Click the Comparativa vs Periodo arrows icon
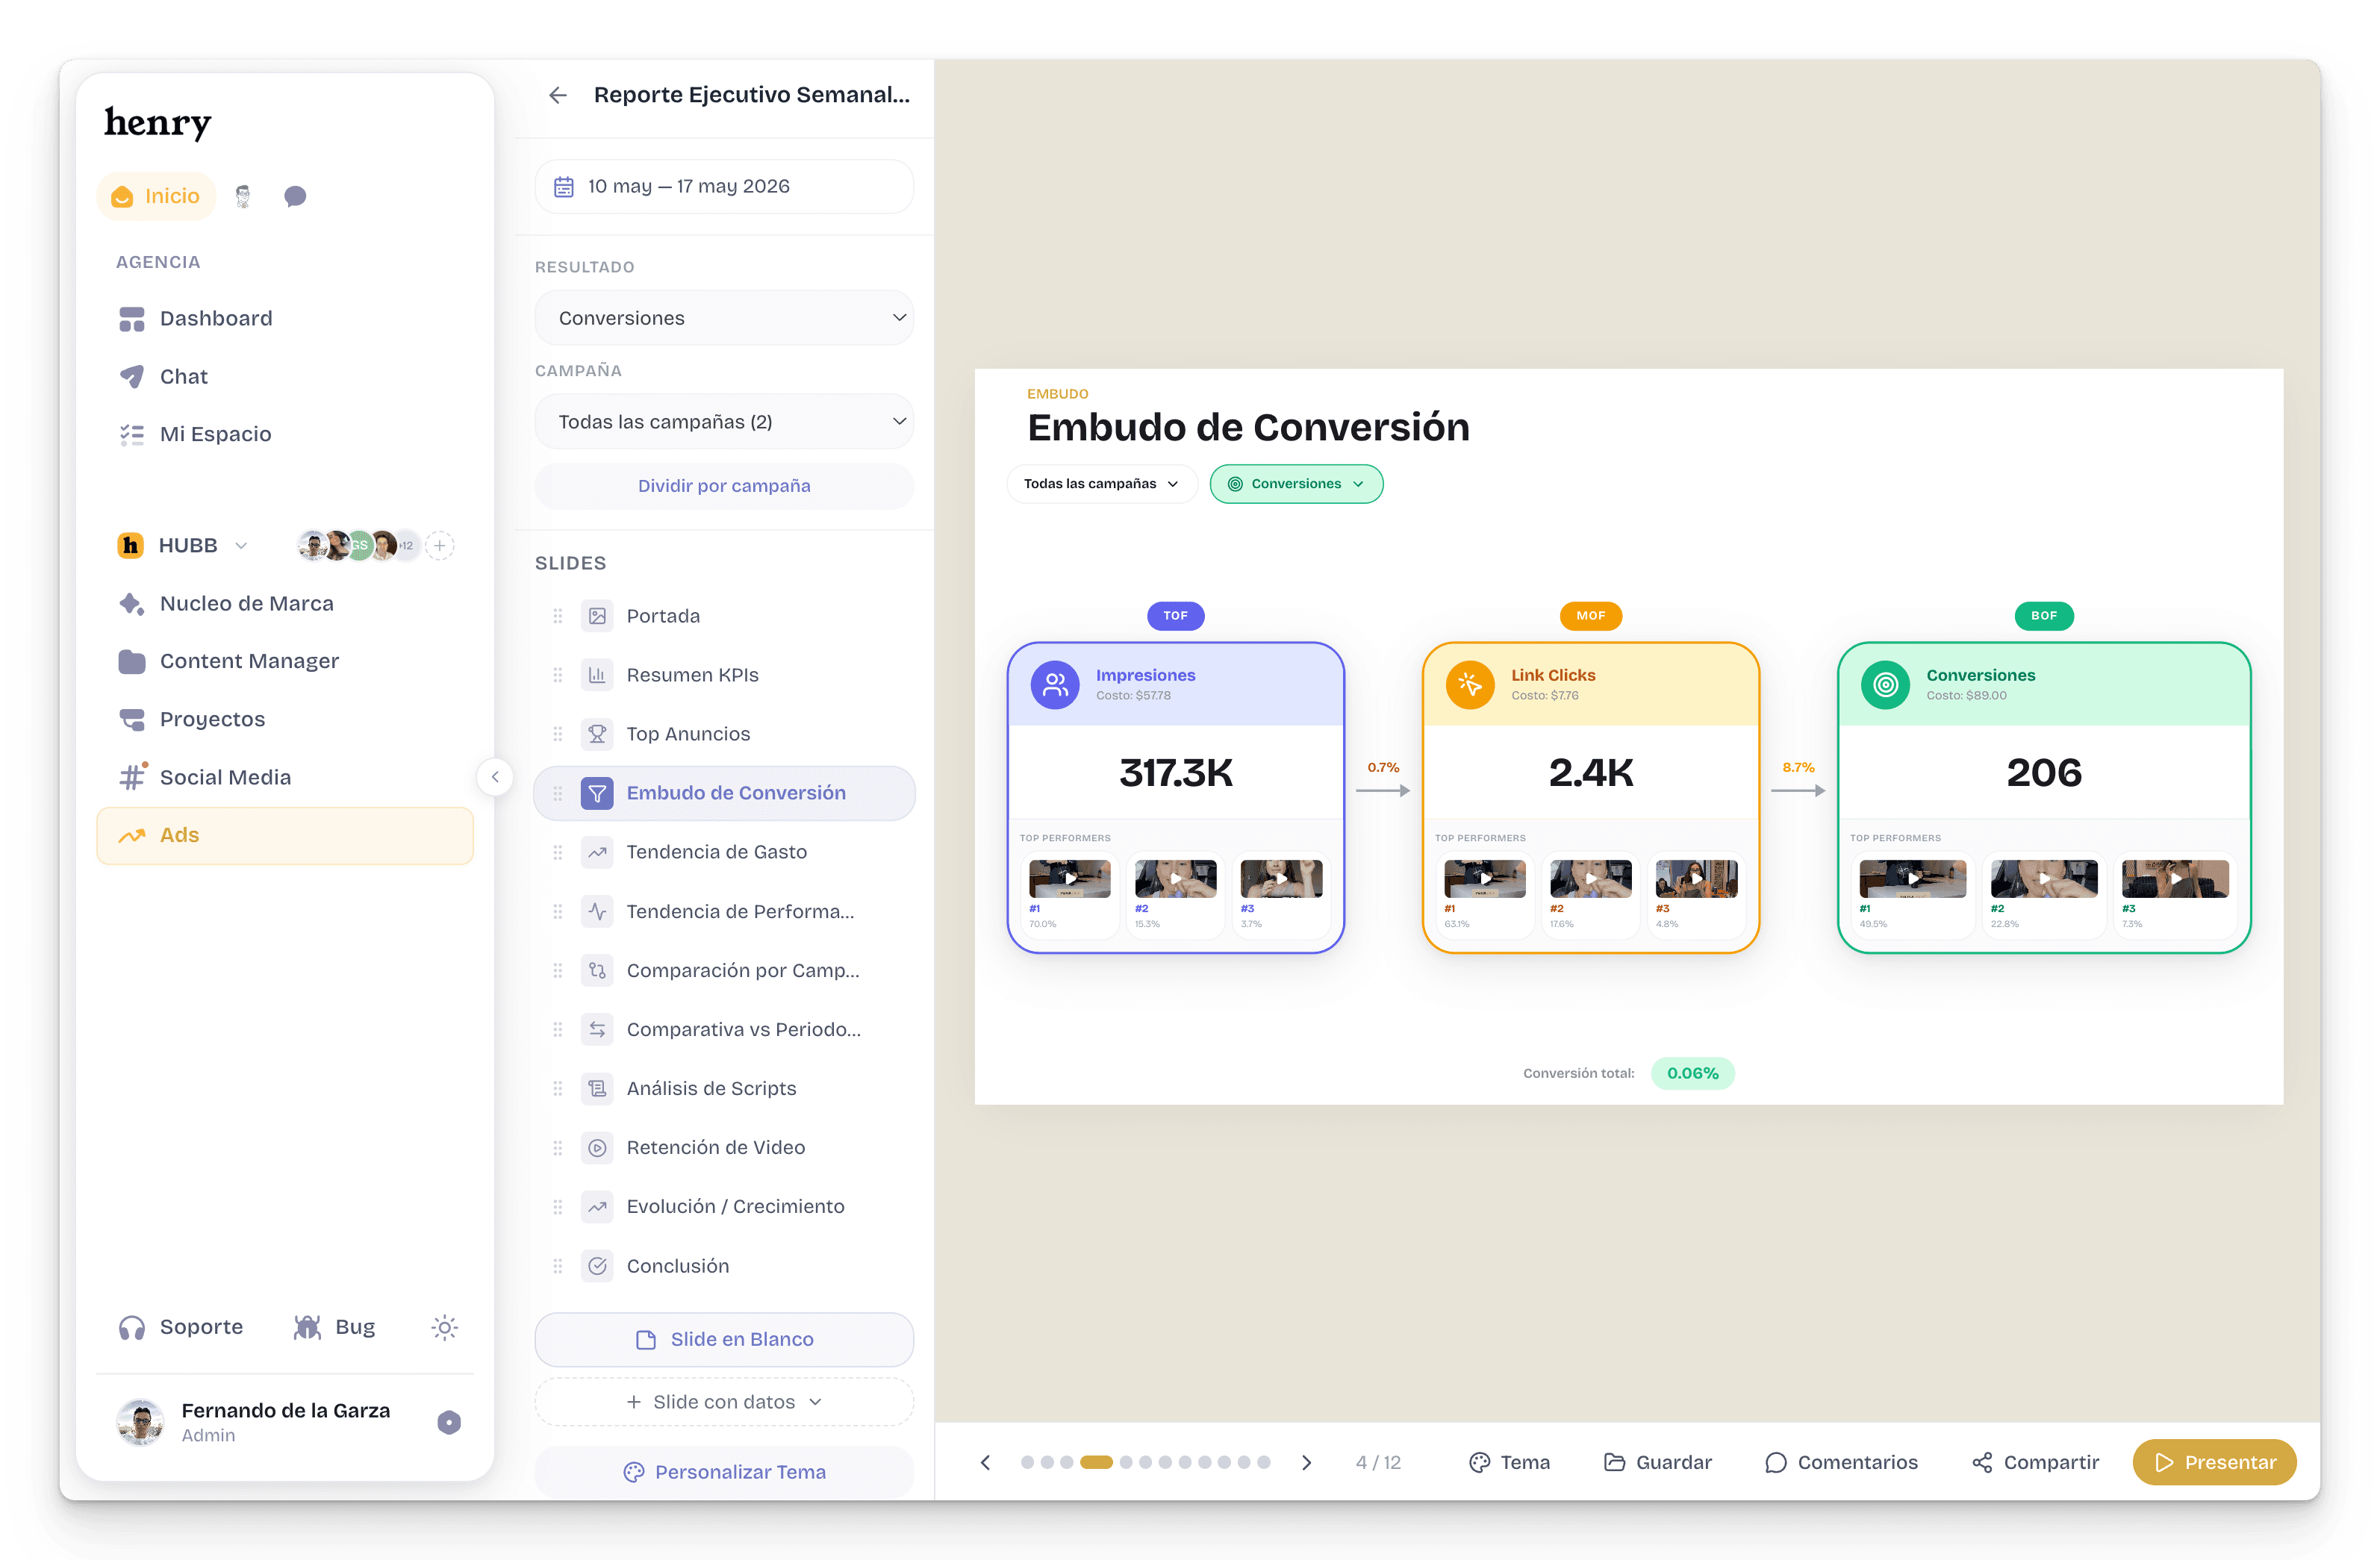Image resolution: width=2380 pixels, height=1560 pixels. (597, 1029)
